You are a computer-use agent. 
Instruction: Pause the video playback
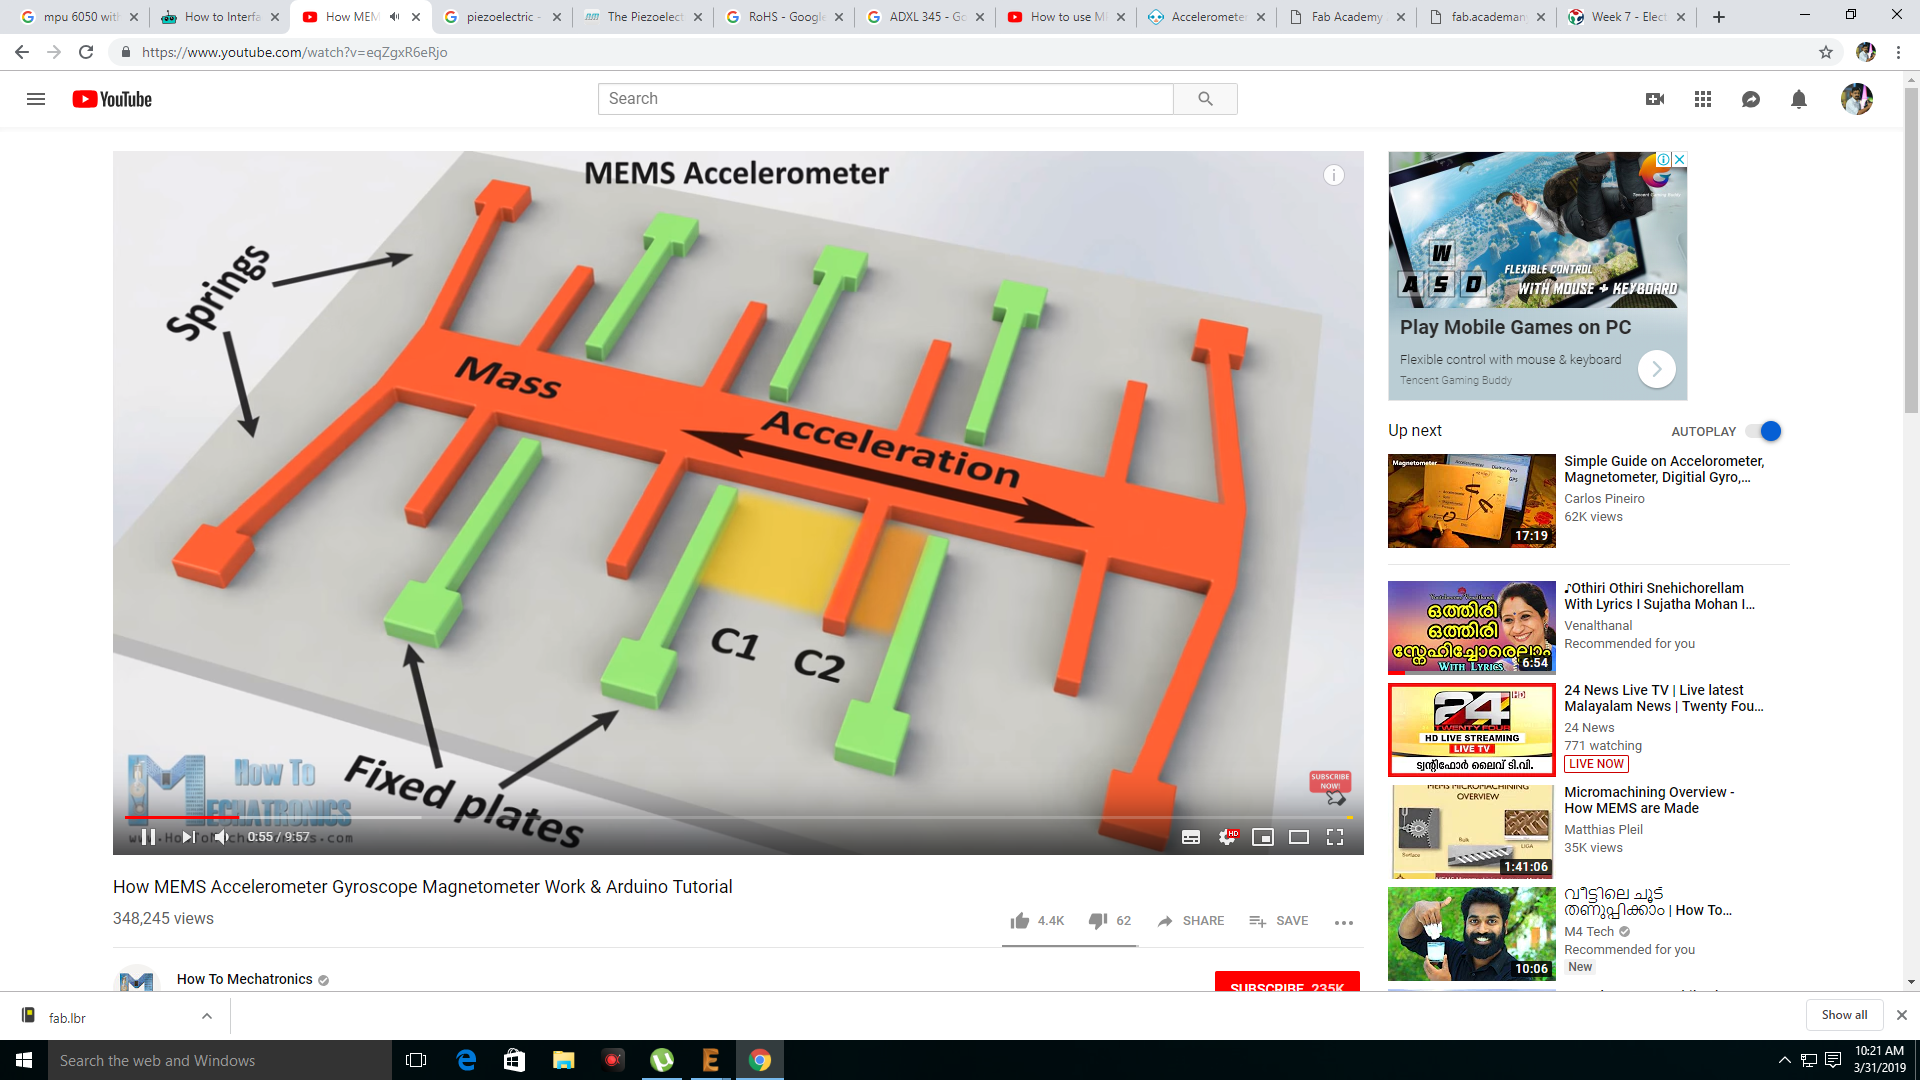pyautogui.click(x=148, y=837)
